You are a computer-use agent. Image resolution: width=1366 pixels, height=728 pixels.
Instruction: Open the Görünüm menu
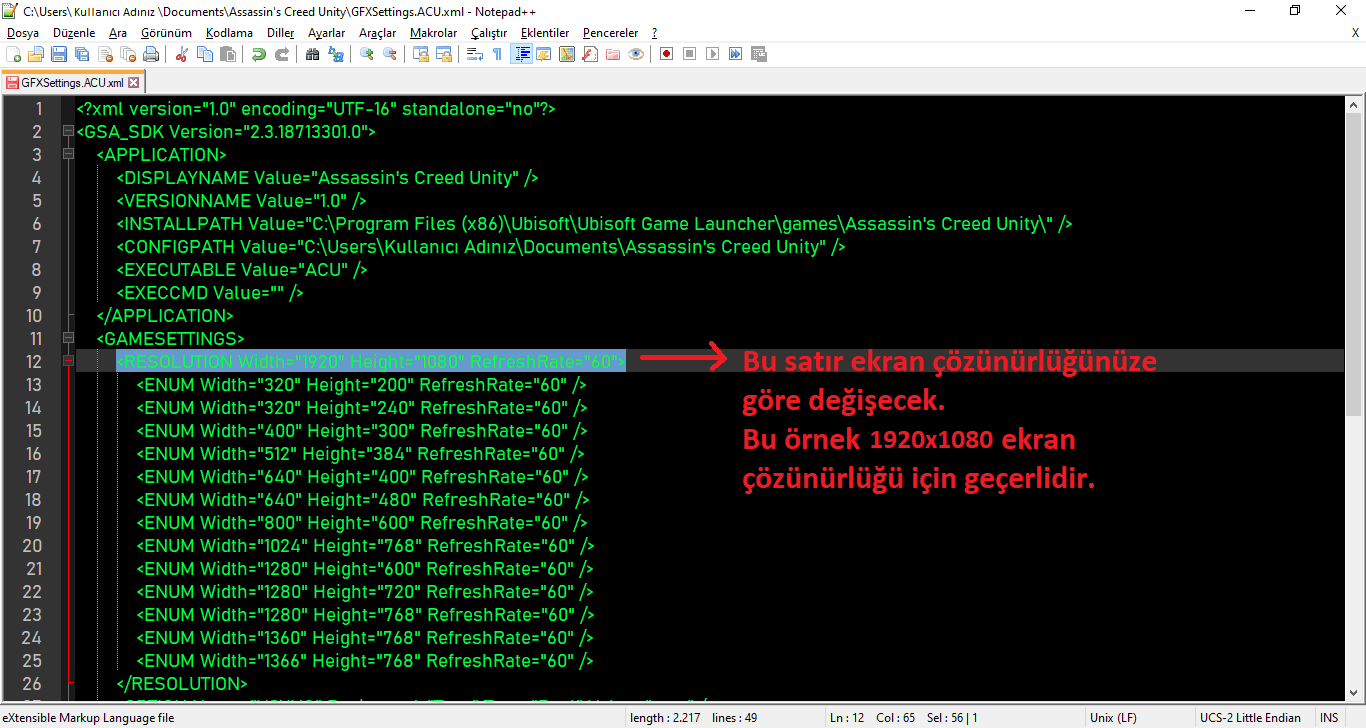click(166, 33)
